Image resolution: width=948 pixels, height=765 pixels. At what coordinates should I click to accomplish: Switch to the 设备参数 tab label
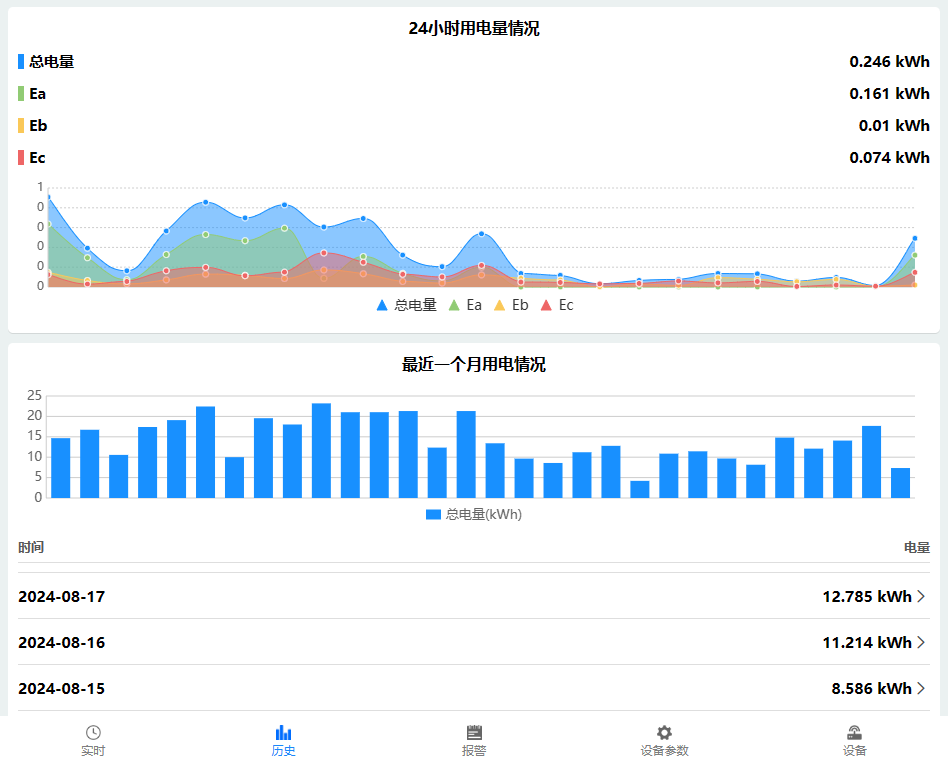tap(664, 751)
